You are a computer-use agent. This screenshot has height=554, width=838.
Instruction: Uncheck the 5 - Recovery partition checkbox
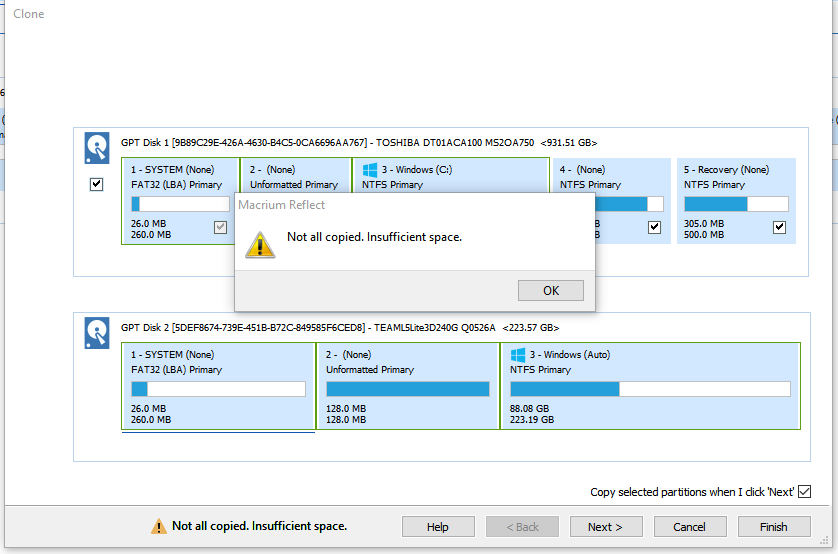point(779,227)
